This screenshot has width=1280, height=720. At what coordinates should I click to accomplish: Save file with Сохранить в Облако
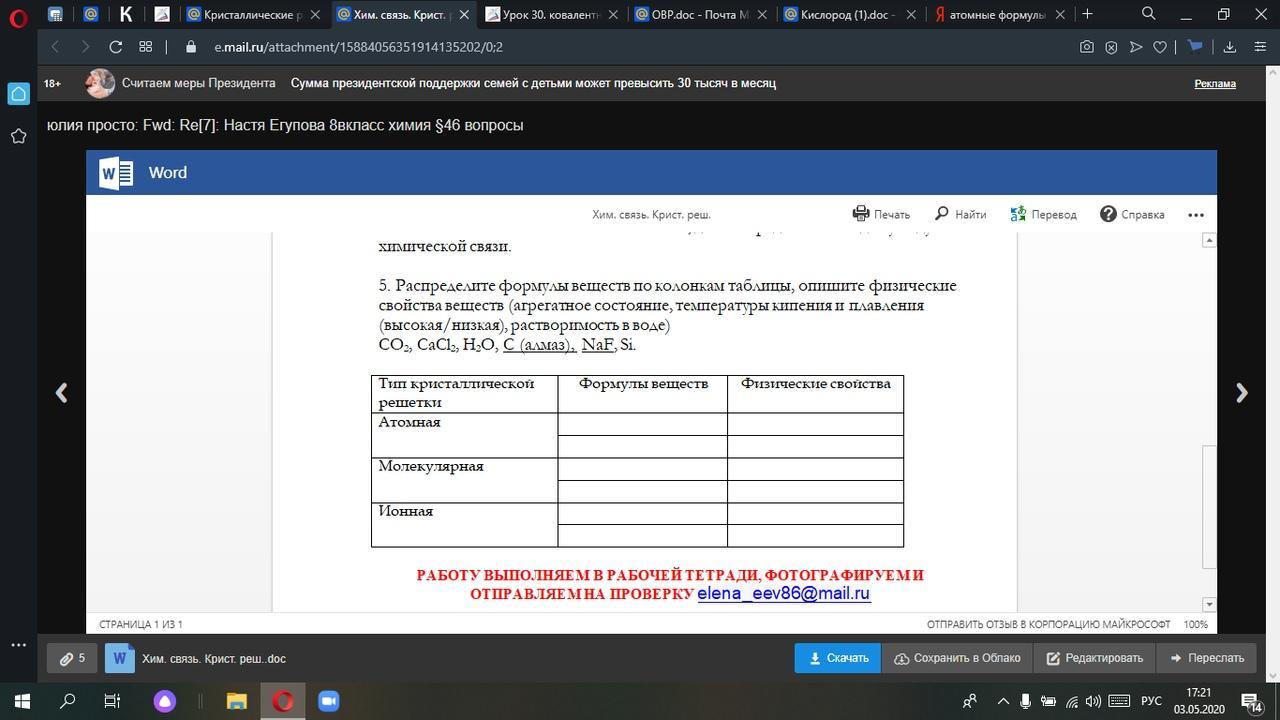tap(957, 658)
